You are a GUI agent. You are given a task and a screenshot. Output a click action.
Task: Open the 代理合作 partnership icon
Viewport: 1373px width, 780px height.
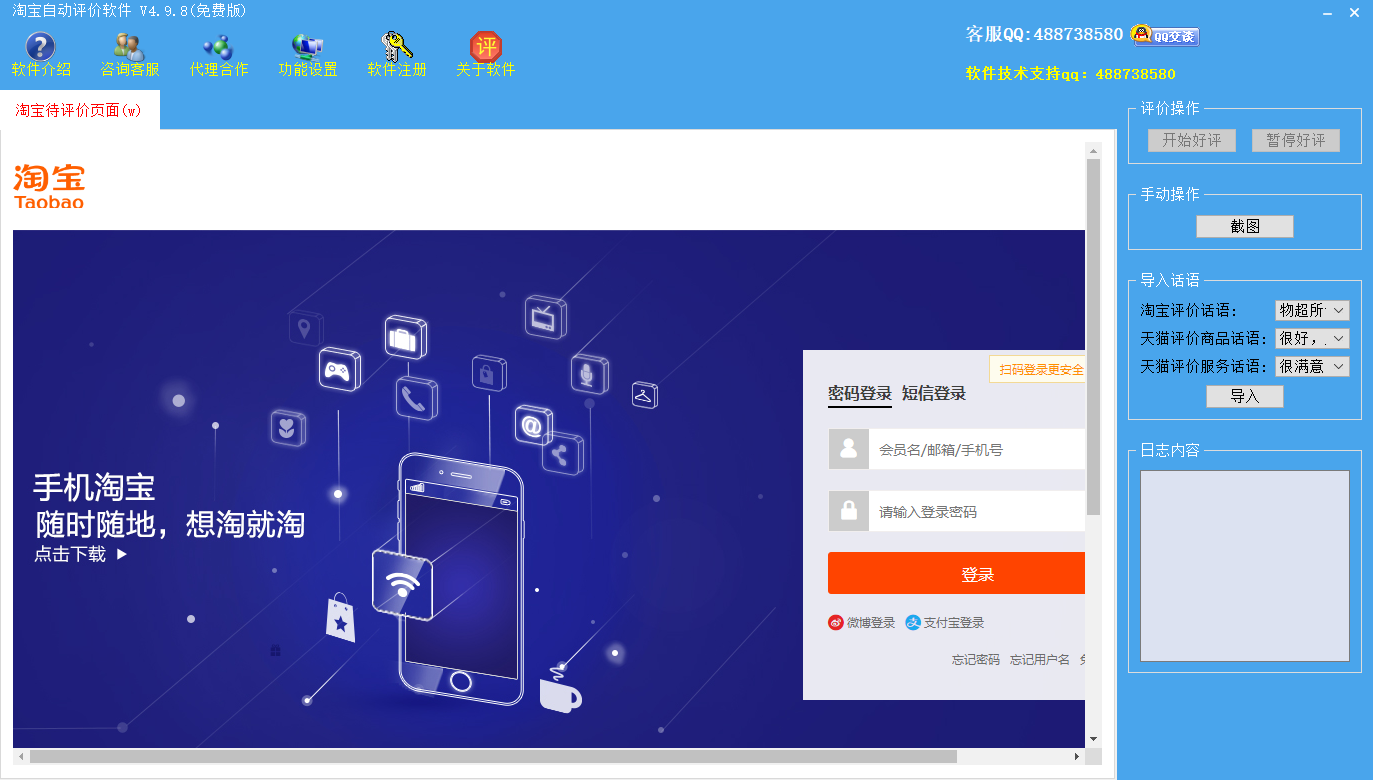218,47
